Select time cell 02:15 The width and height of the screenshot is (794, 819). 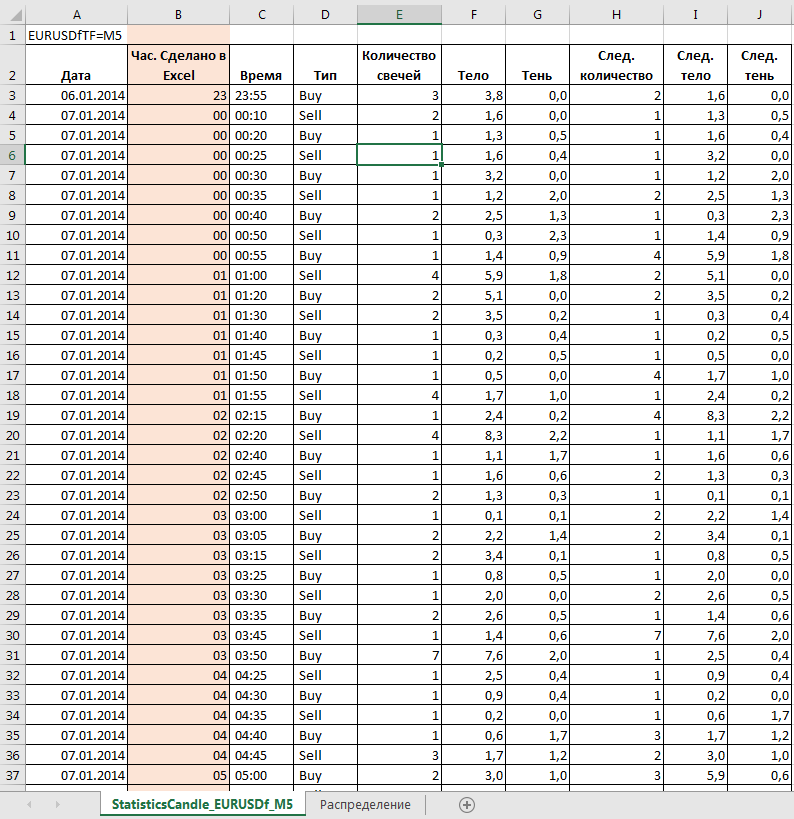click(x=262, y=415)
